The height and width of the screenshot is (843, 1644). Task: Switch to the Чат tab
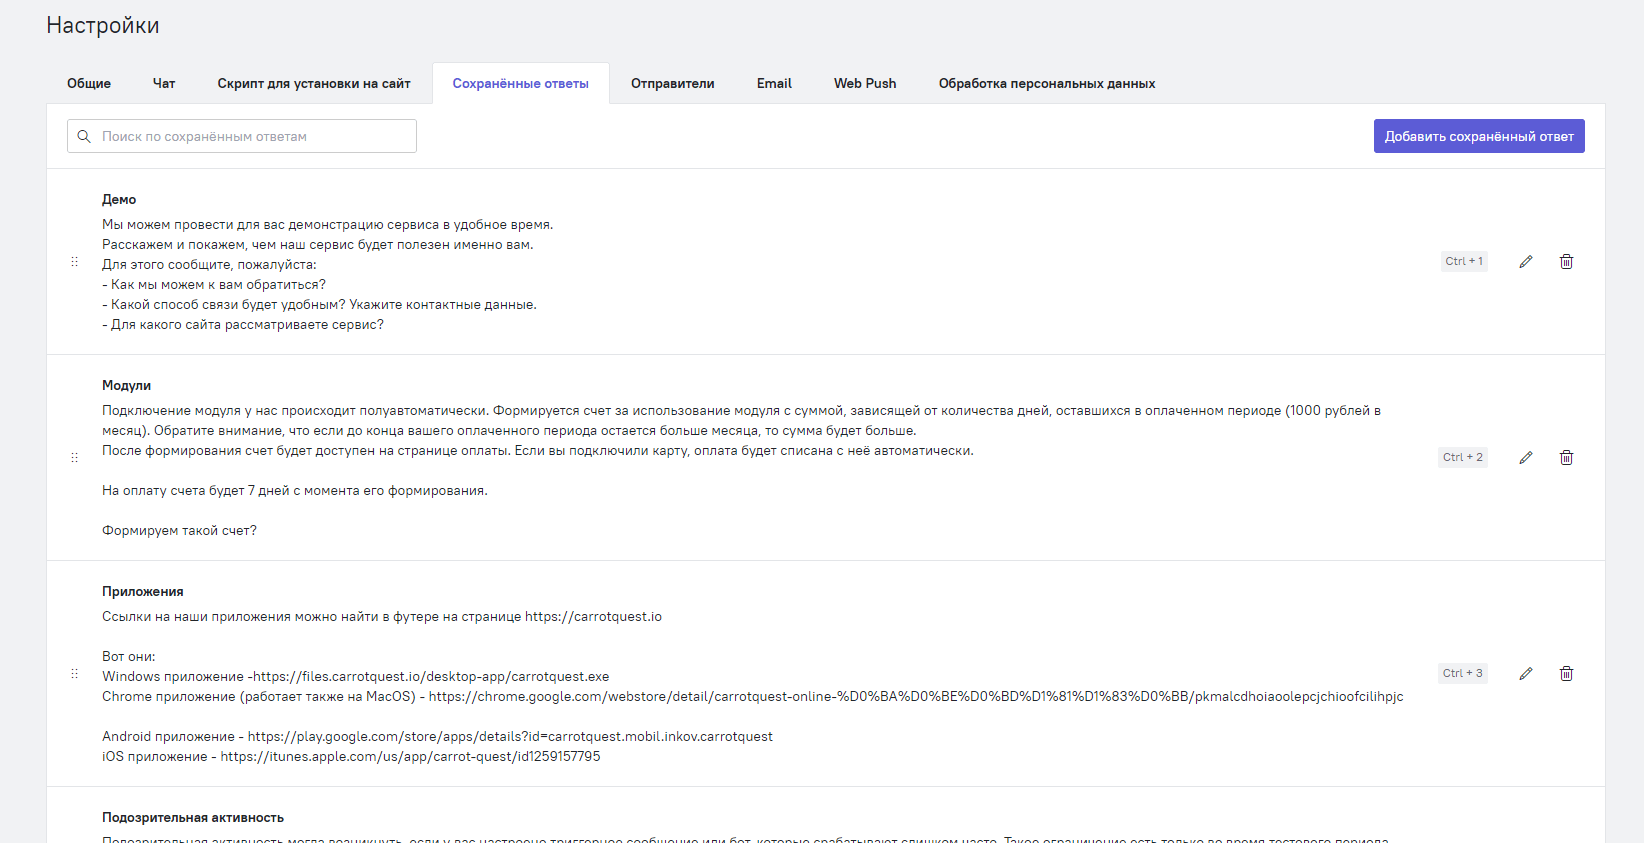click(x=164, y=84)
